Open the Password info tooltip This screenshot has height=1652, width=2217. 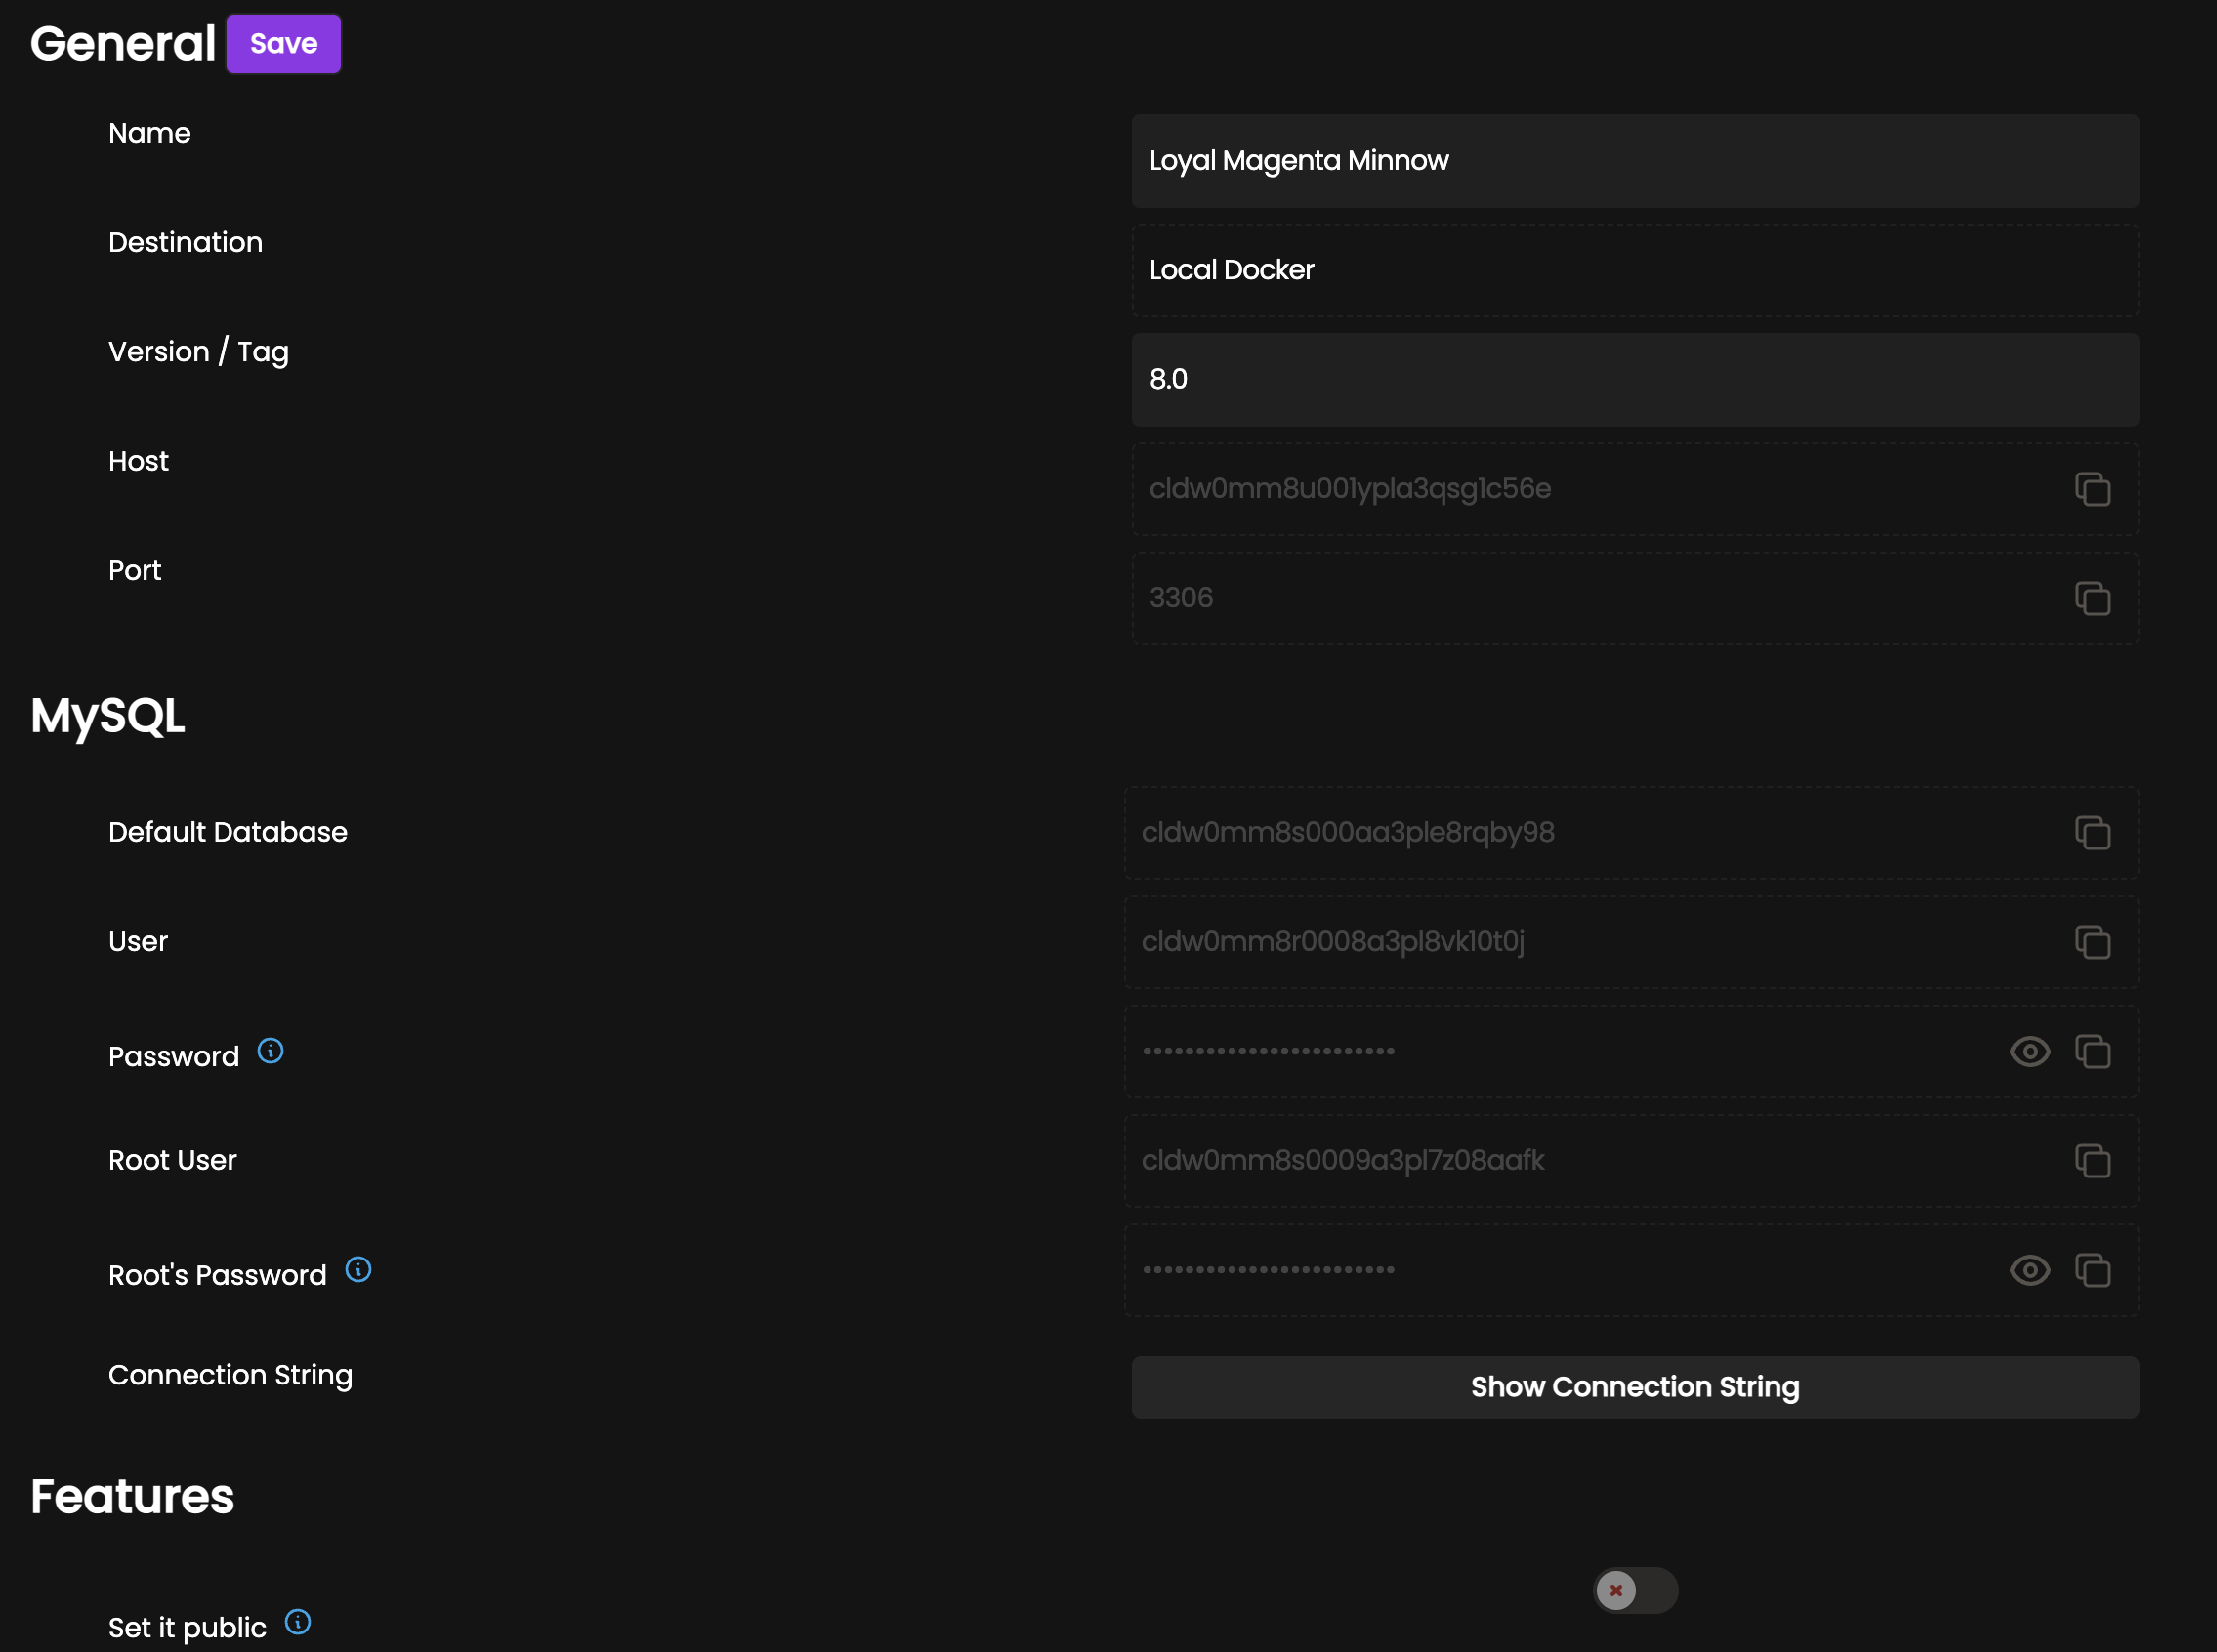pos(270,1051)
